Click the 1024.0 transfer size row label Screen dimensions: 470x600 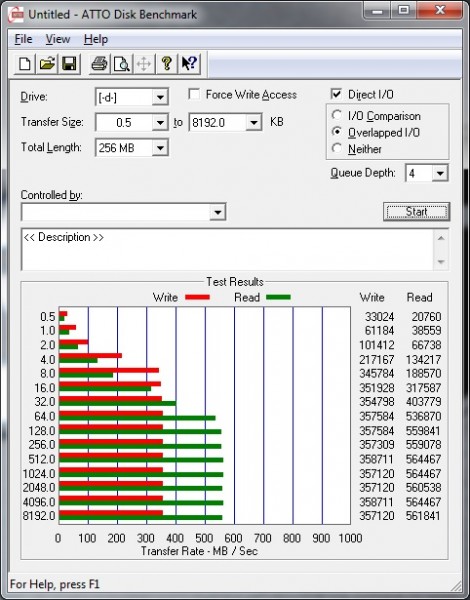pos(39,474)
